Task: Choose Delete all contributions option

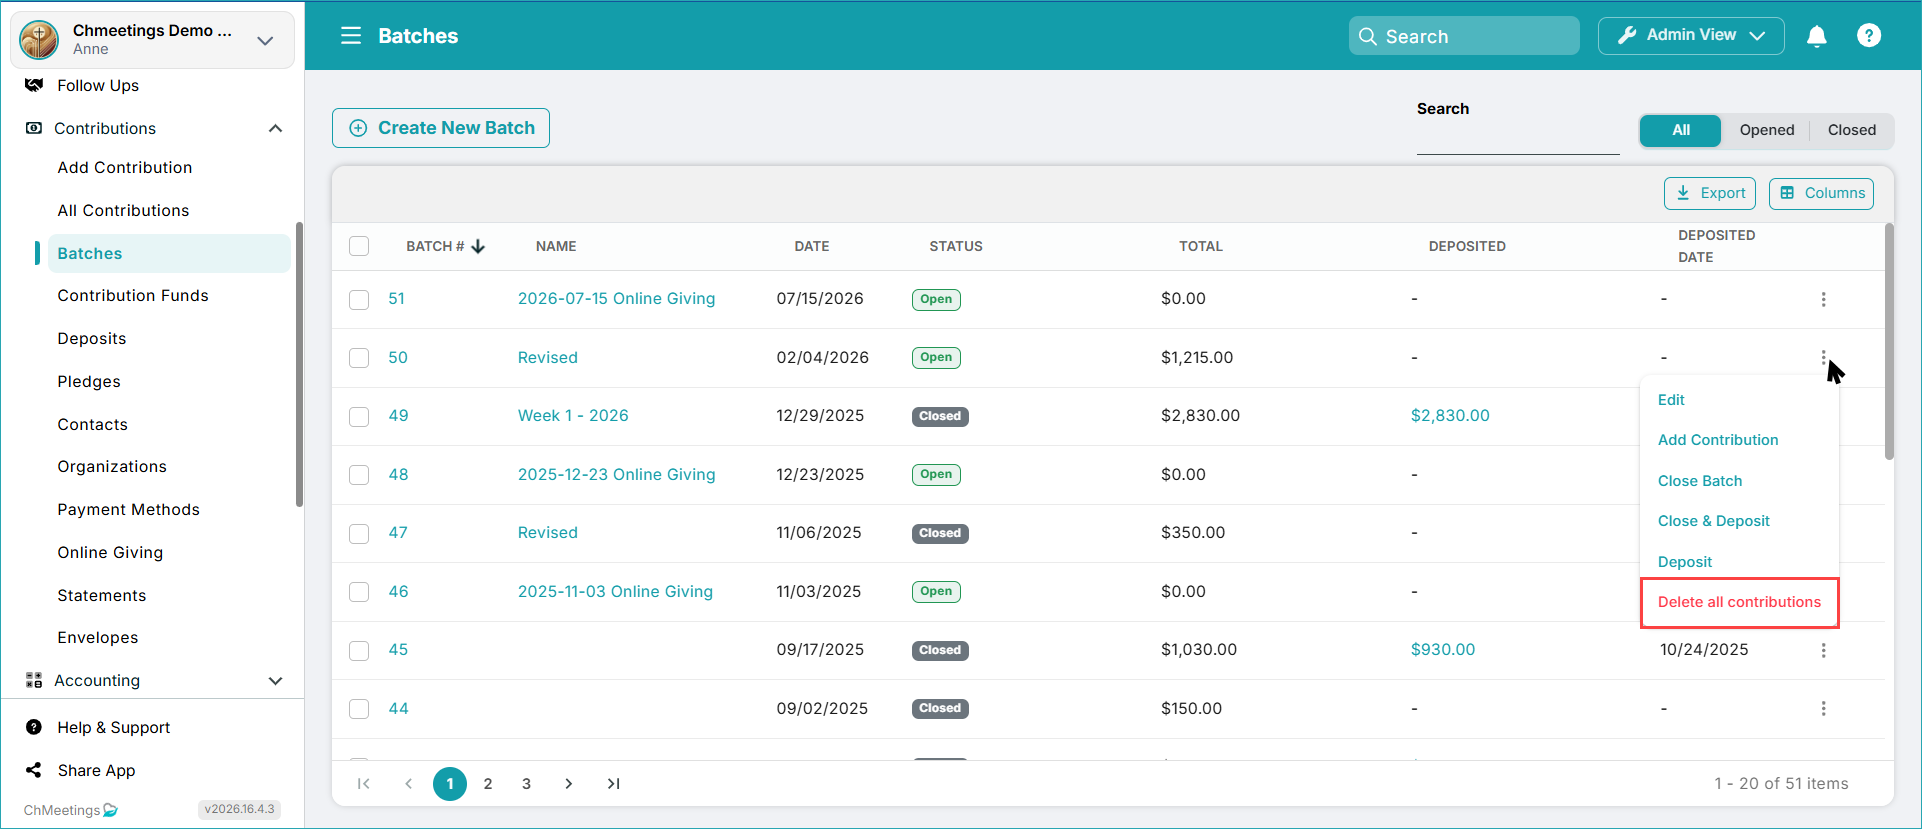Action: 1739,602
